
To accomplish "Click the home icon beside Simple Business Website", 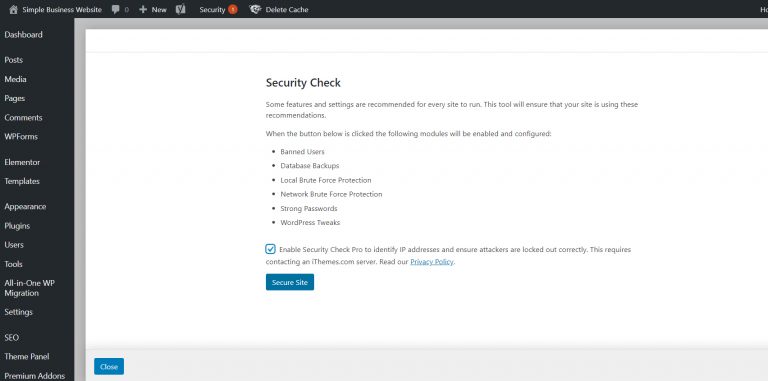I will [x=13, y=9].
